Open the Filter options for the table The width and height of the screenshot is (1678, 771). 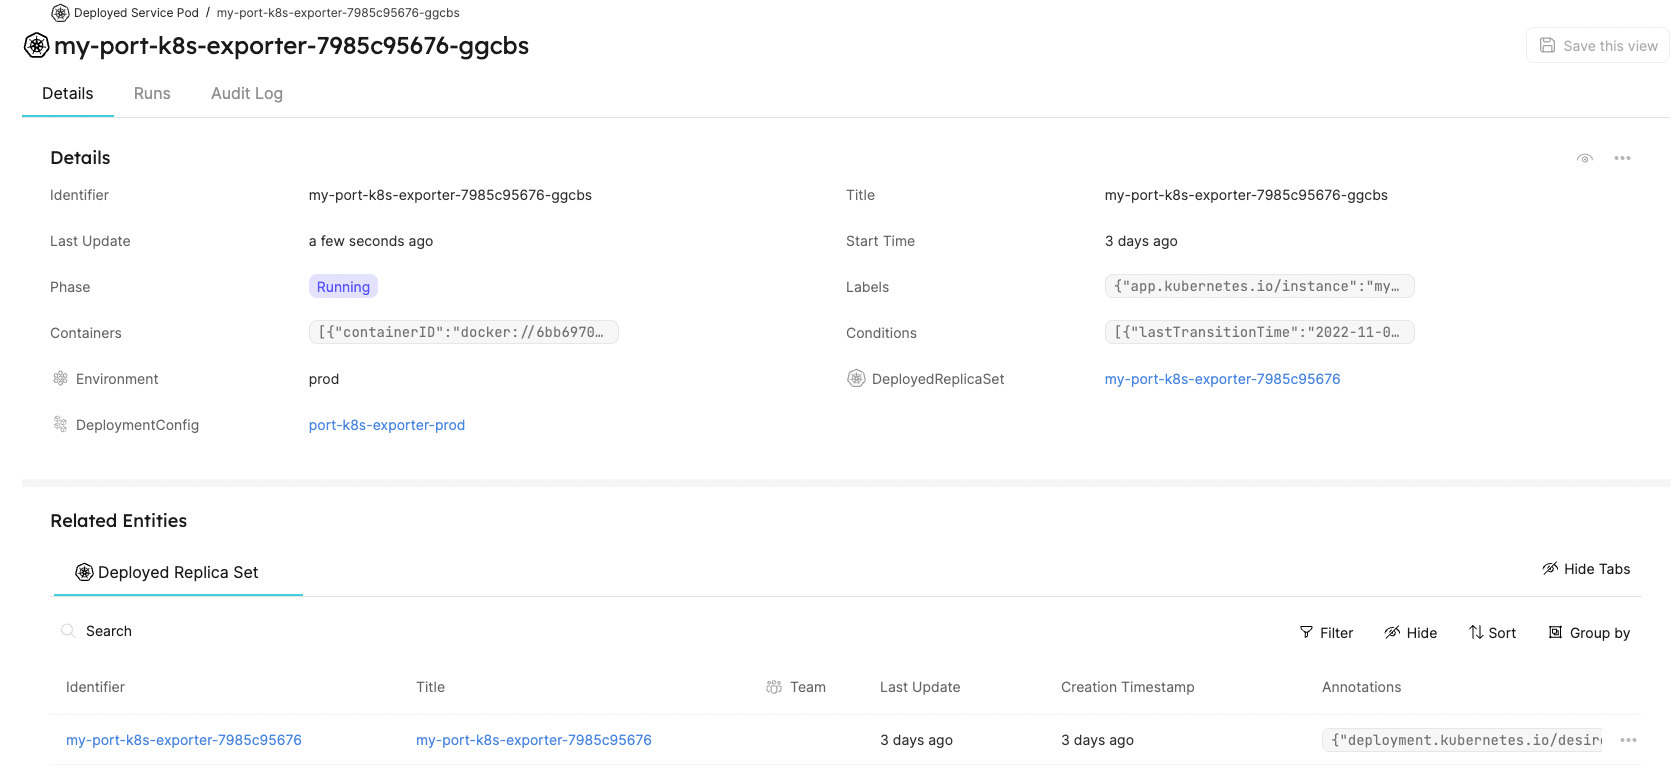1326,633
